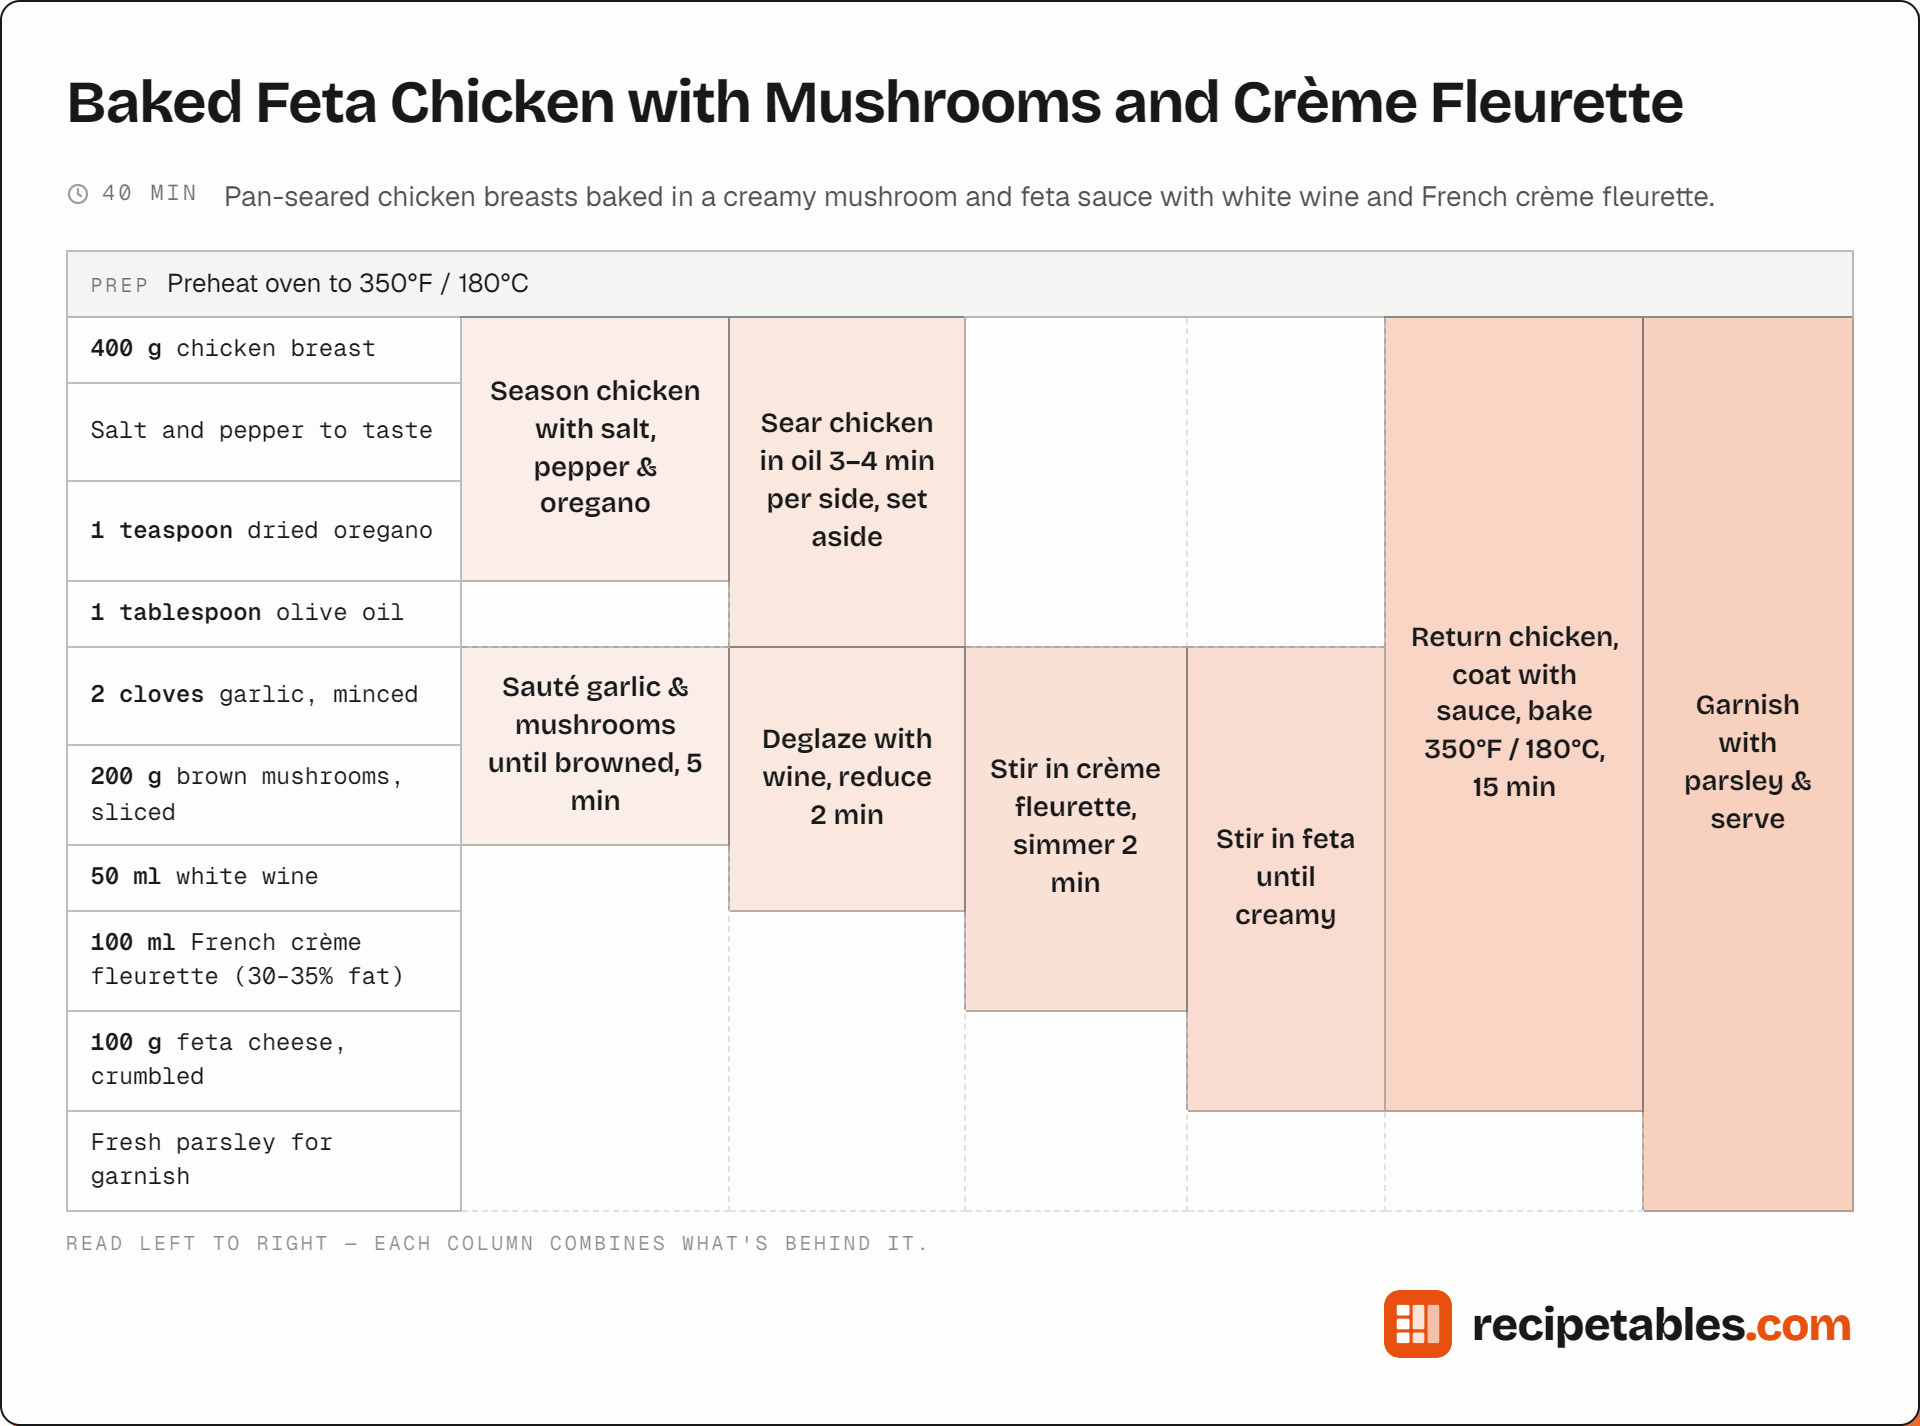The height and width of the screenshot is (1426, 1920).
Task: Click the dried oregano ingredient row
Action: 264,531
